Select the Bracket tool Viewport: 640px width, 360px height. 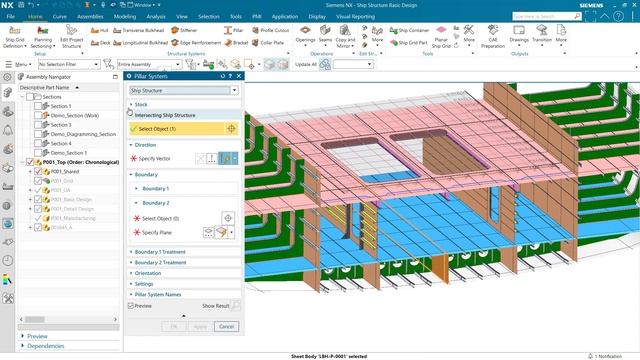[236, 42]
